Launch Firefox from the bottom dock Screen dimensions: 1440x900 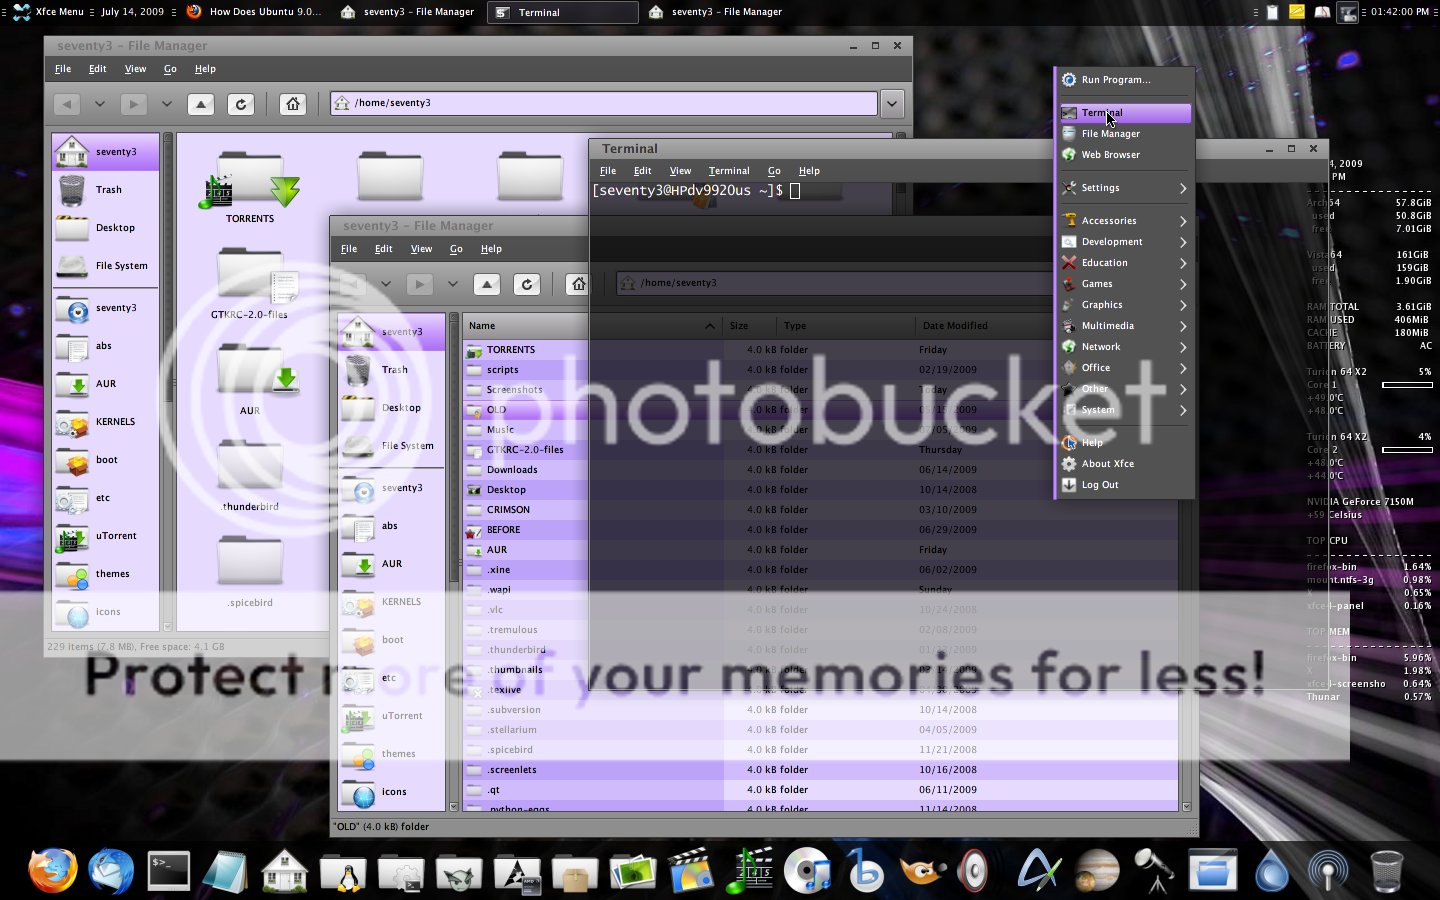pyautogui.click(x=53, y=870)
